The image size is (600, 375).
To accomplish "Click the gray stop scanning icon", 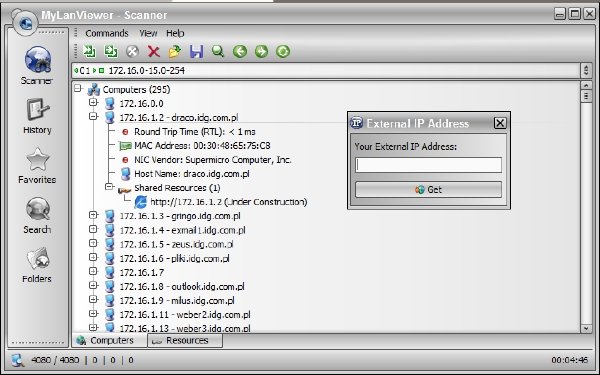I will pos(132,51).
